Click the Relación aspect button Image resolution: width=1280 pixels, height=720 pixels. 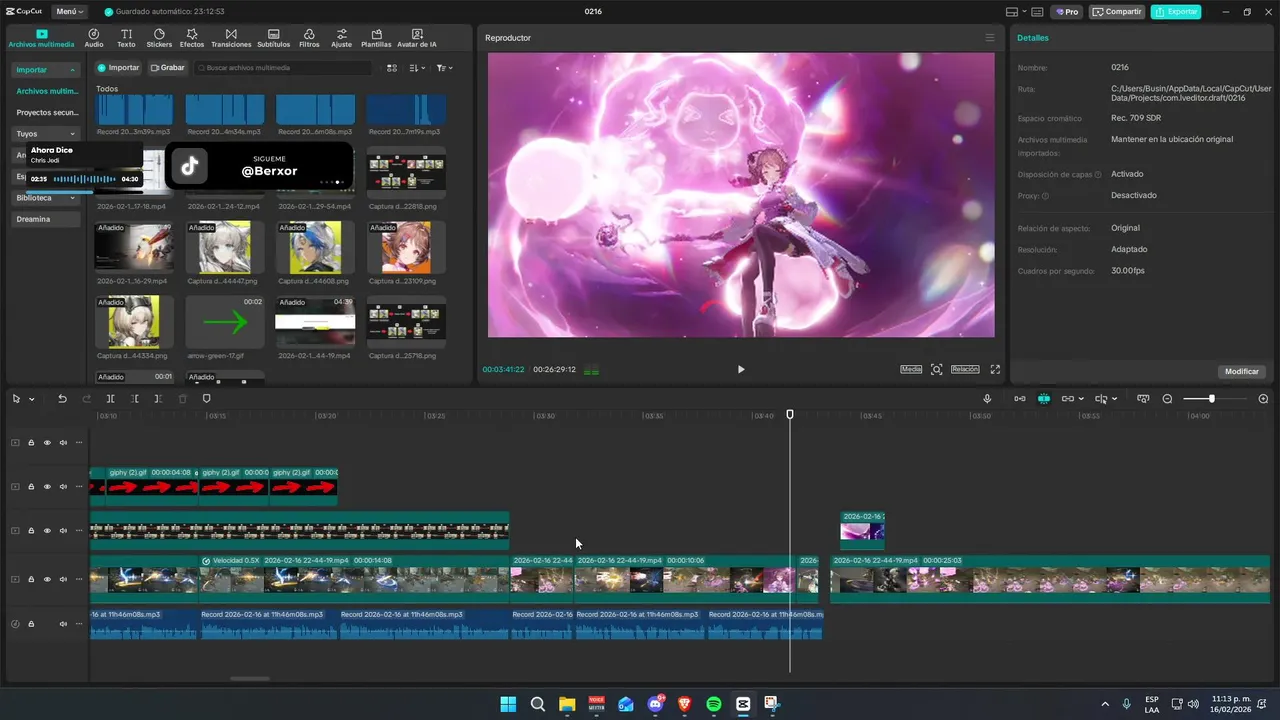coord(965,369)
